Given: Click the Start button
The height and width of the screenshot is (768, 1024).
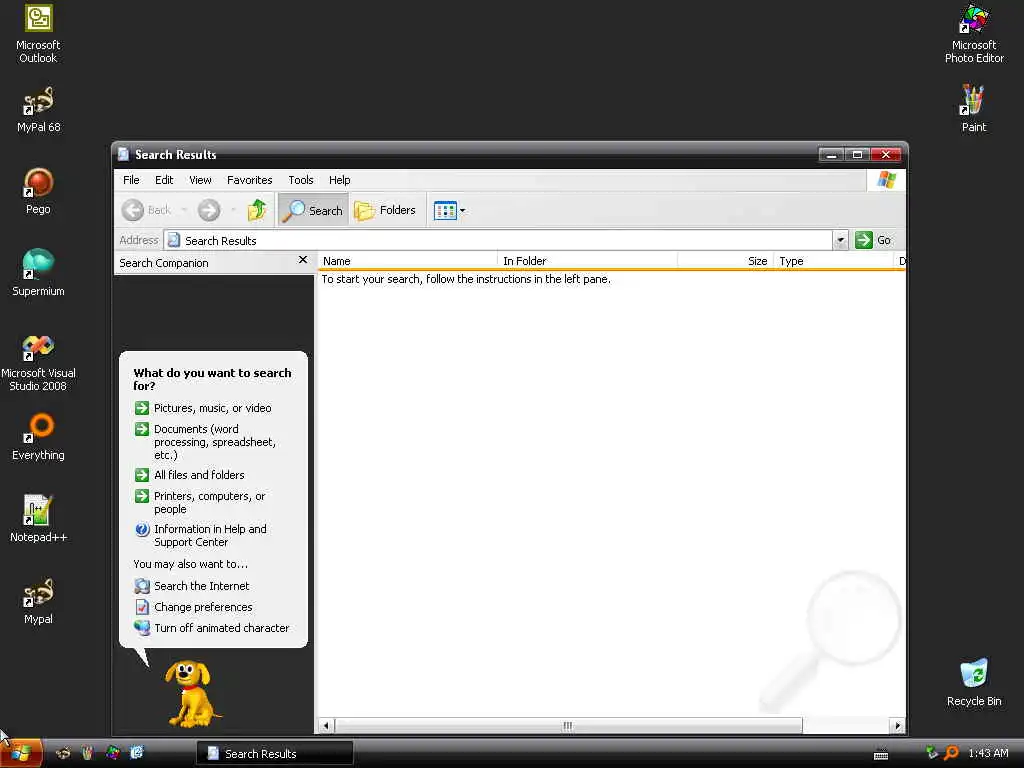Looking at the screenshot, I should pos(21,754).
